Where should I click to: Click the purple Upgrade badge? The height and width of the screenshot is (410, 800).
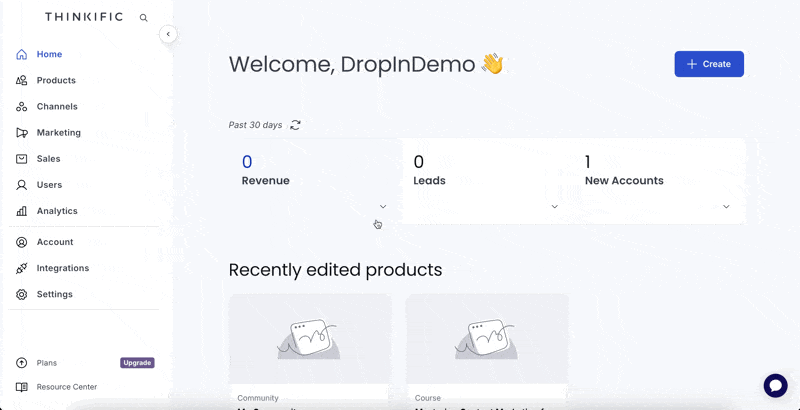tap(137, 363)
